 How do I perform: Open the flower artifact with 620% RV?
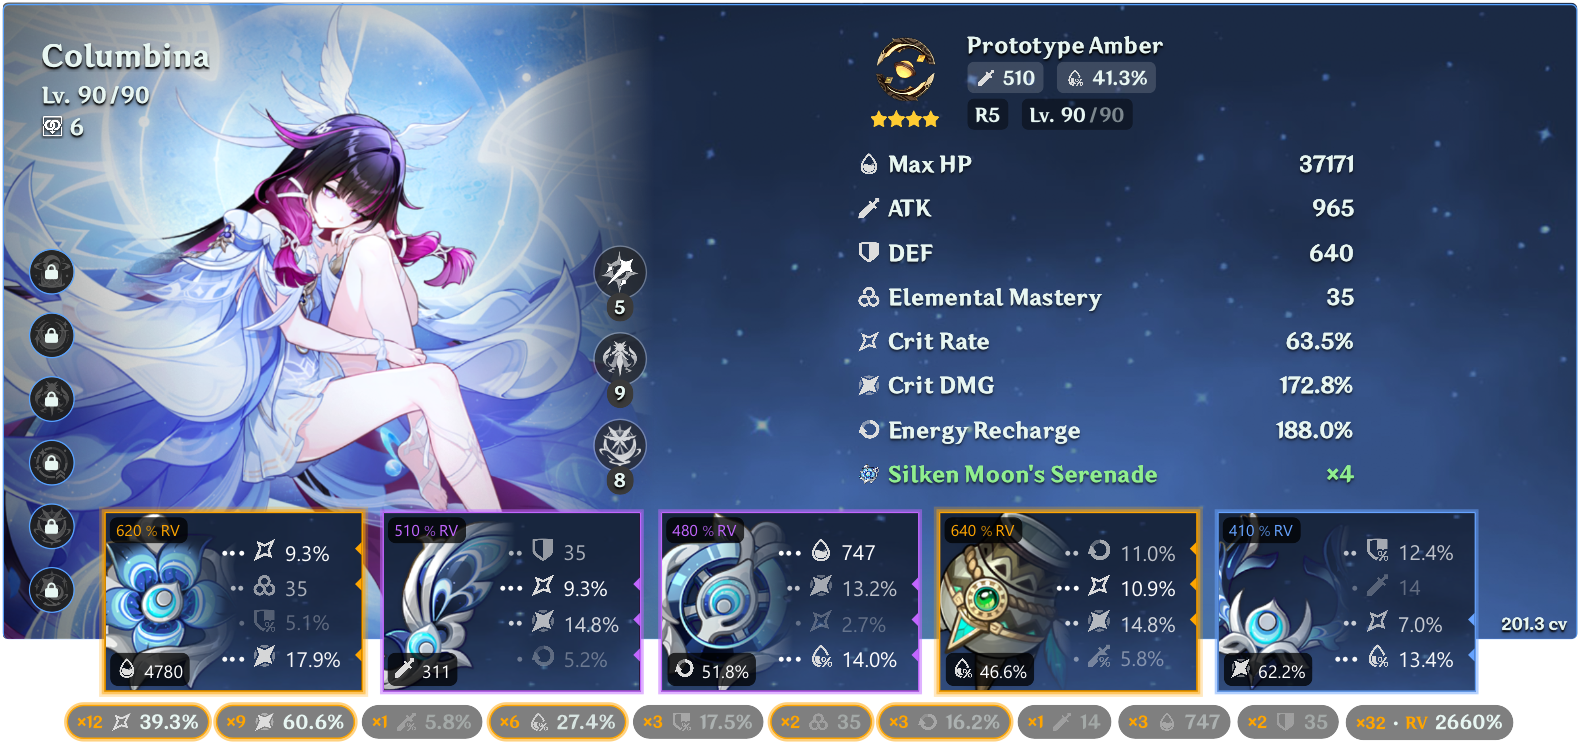tap(232, 602)
